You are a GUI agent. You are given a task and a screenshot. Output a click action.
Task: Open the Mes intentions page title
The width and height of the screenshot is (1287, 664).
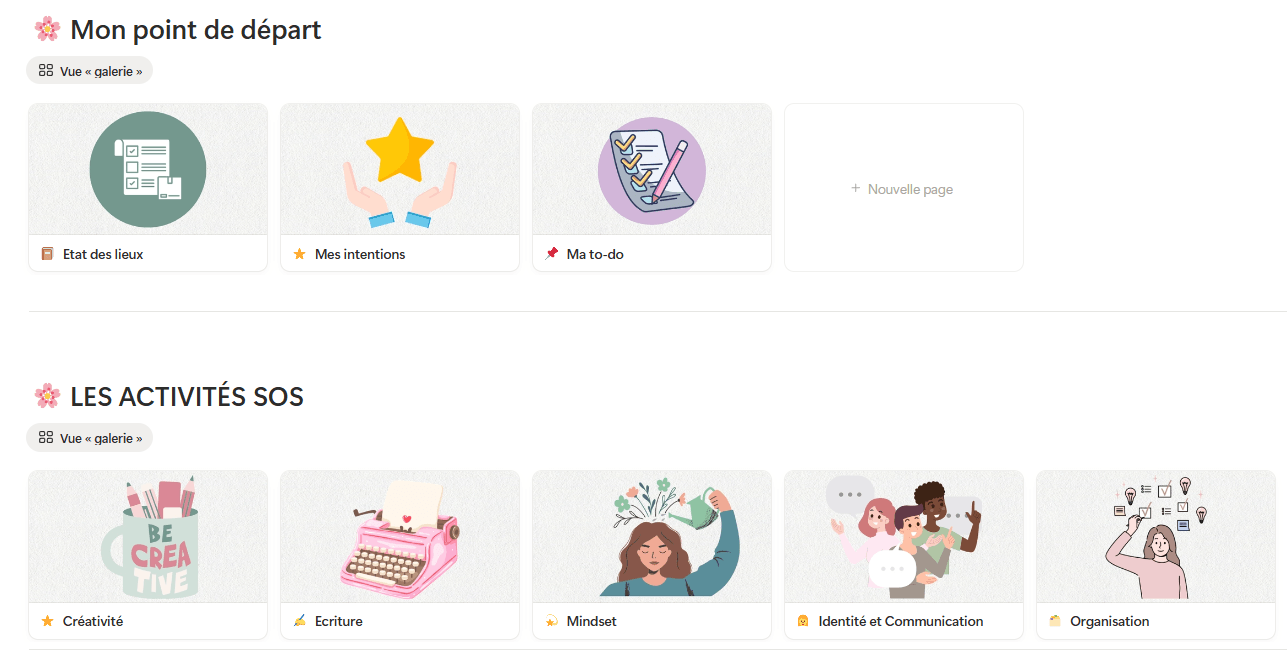(x=360, y=254)
